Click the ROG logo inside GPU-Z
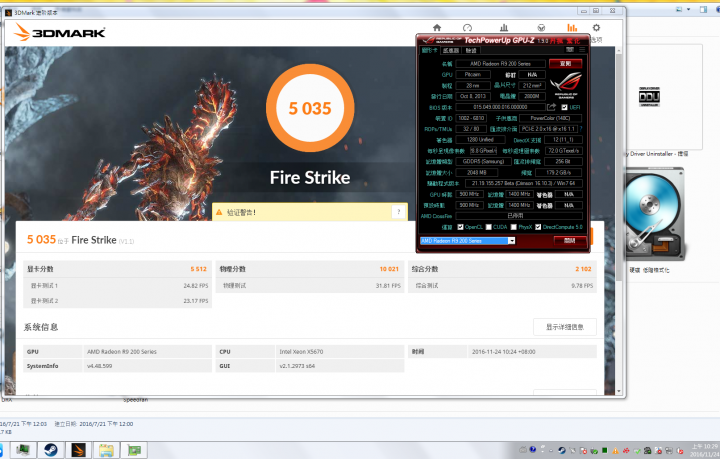 pyautogui.click(x=566, y=84)
